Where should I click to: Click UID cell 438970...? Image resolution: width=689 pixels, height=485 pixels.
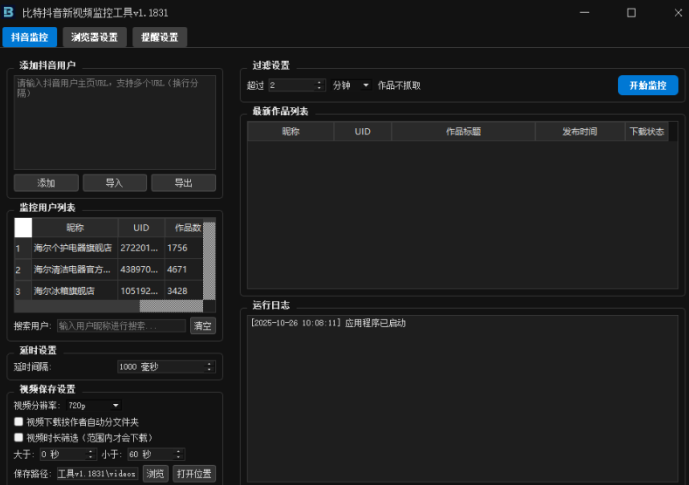coord(141,269)
